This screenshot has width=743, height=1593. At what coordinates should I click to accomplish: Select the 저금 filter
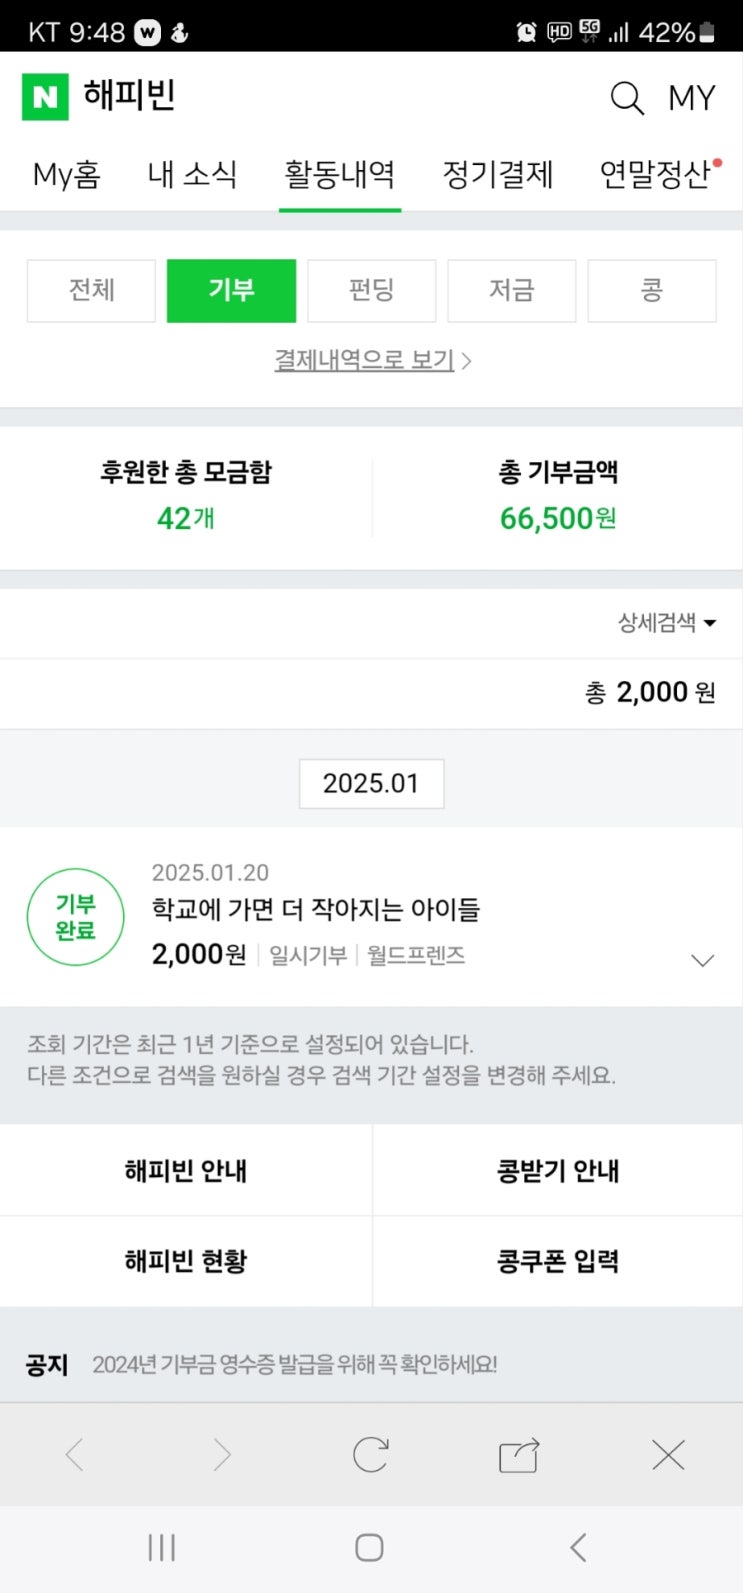pos(511,291)
